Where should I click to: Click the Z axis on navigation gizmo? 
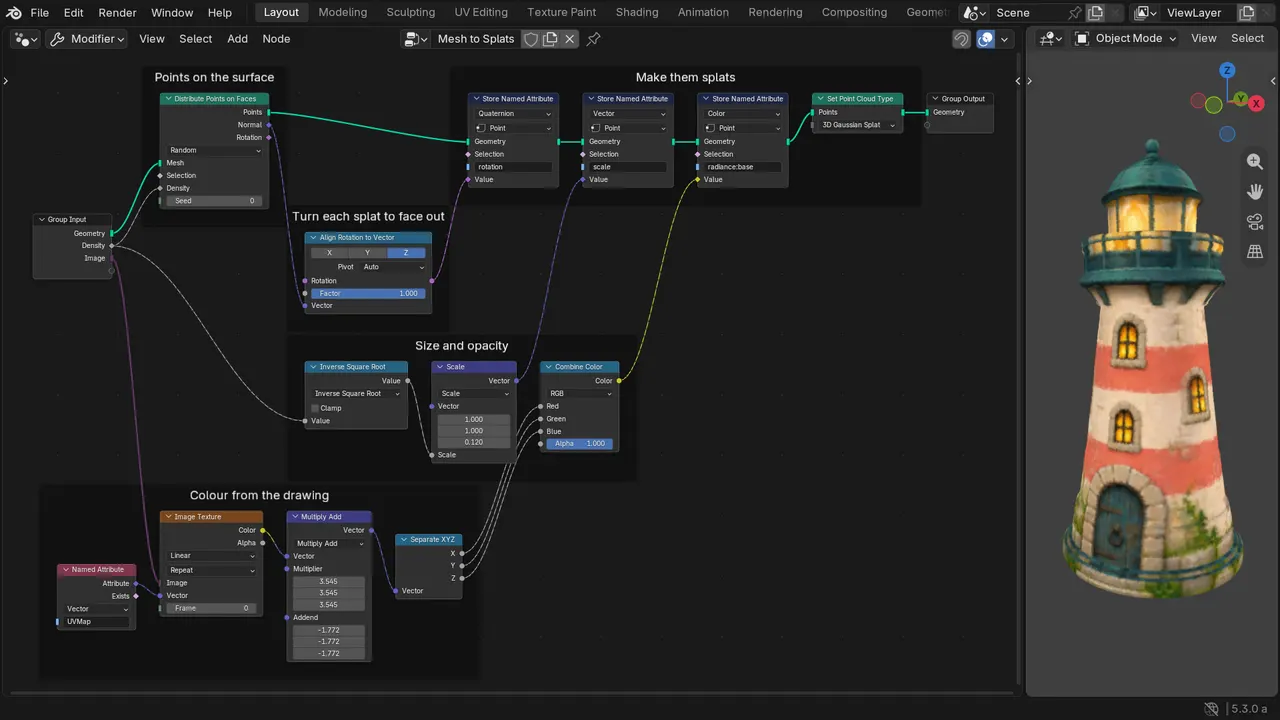pos(1227,70)
